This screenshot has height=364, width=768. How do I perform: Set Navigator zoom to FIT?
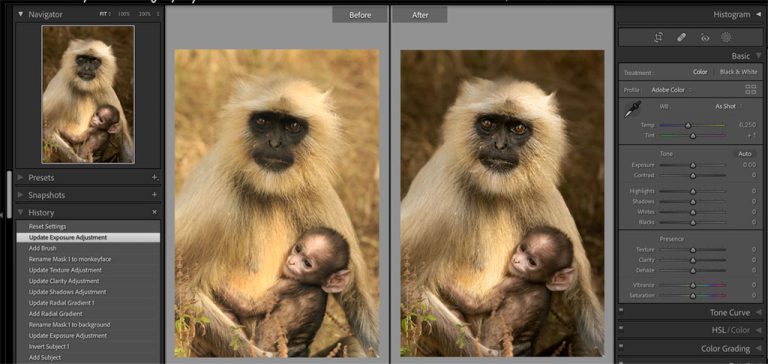click(104, 14)
